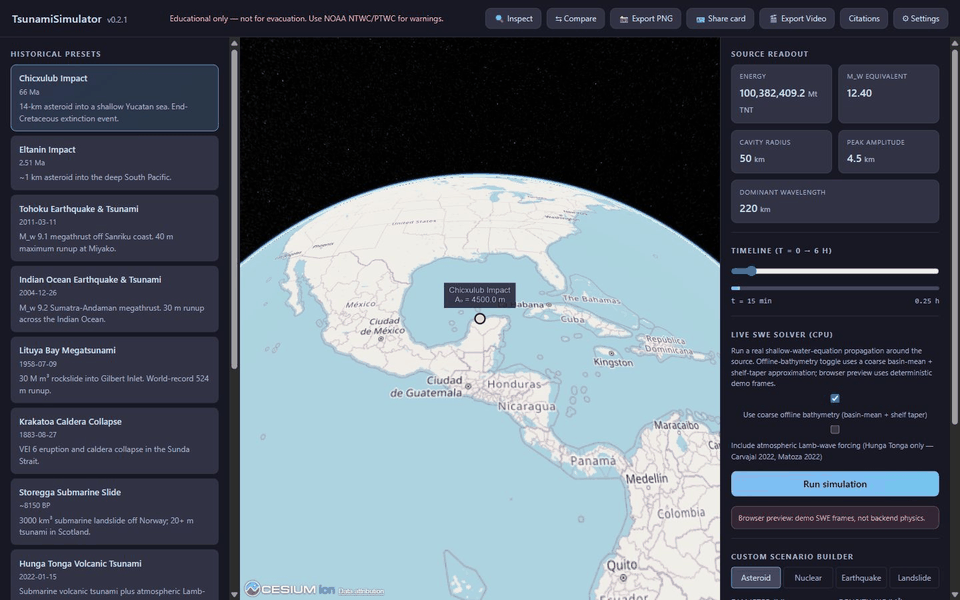Click the TsunamiSimulator app title
Screen dimensions: 960x600
(56, 19)
